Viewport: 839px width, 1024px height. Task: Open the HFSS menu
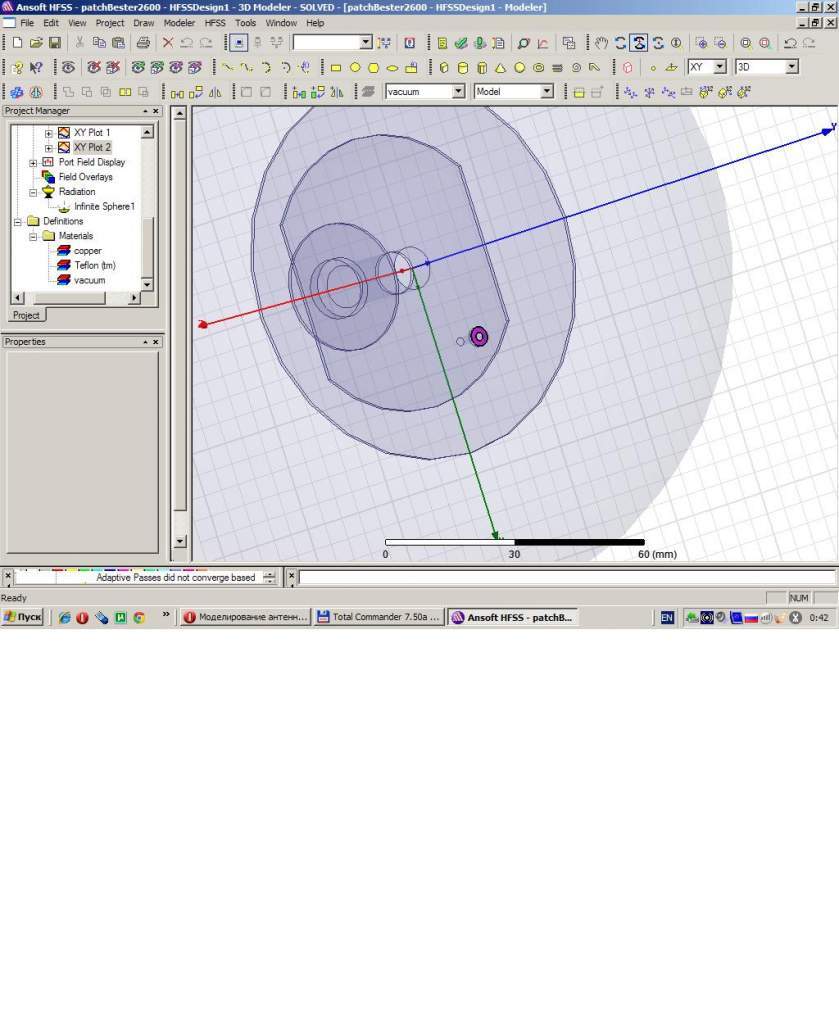[215, 22]
